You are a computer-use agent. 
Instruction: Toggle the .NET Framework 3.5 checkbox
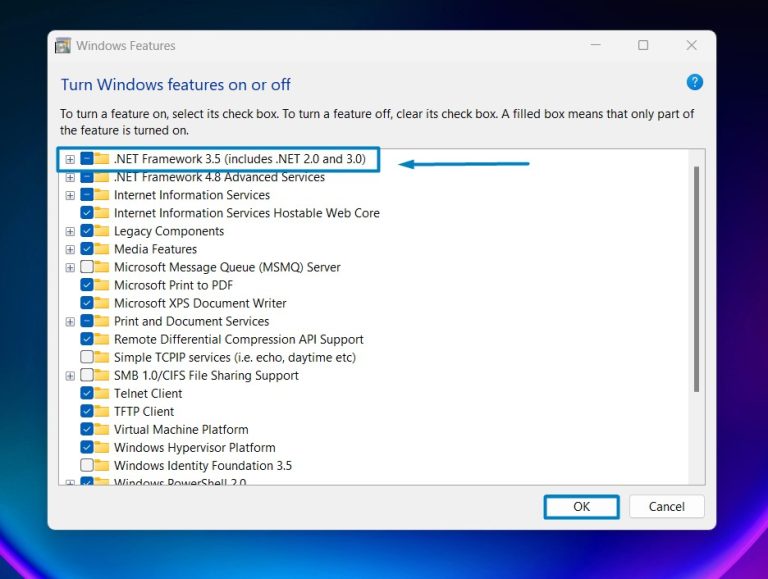pyautogui.click(x=87, y=159)
